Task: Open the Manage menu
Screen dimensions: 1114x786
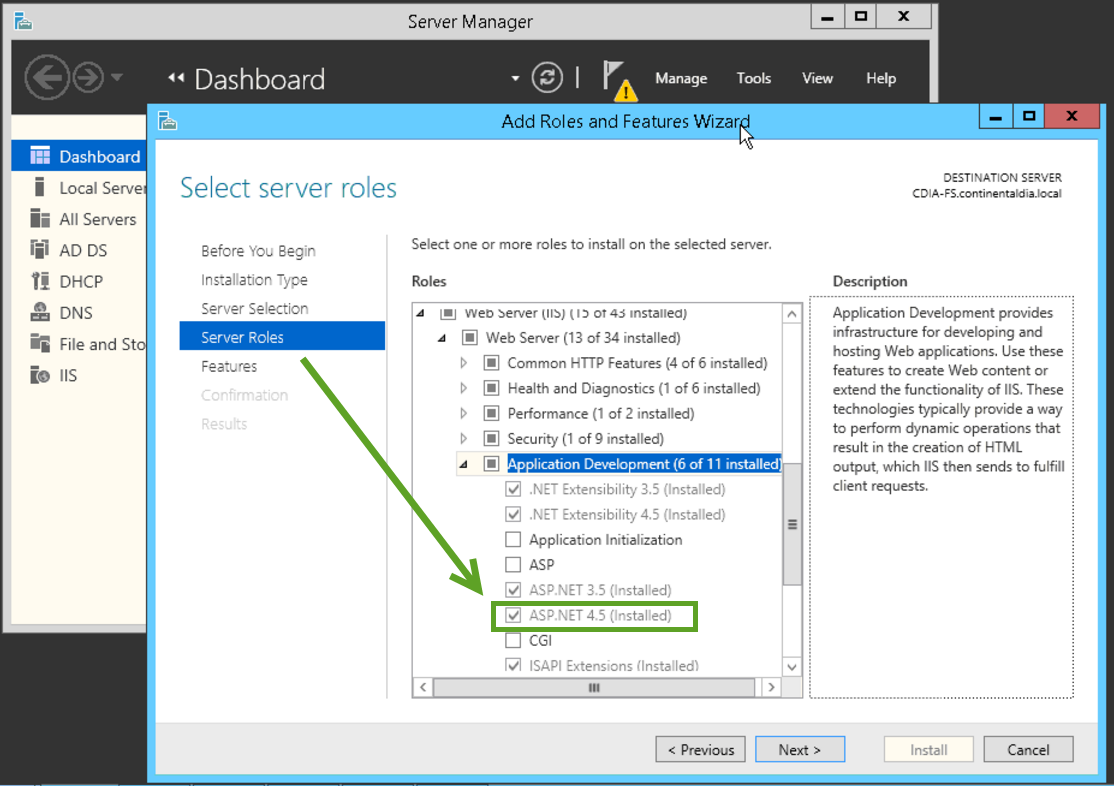Action: point(681,78)
